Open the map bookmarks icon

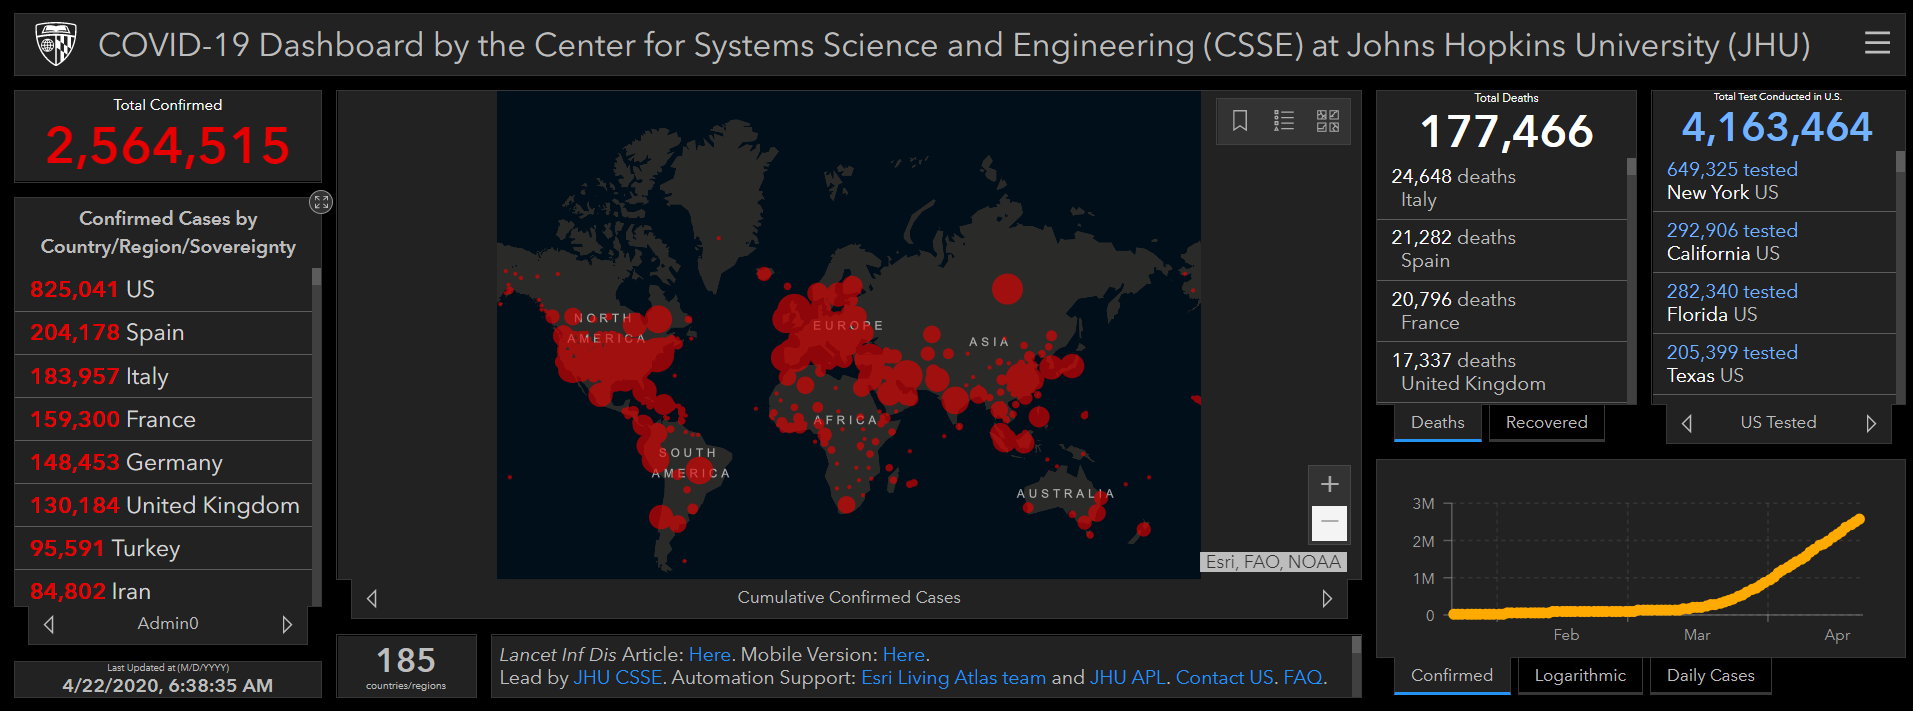(1240, 121)
